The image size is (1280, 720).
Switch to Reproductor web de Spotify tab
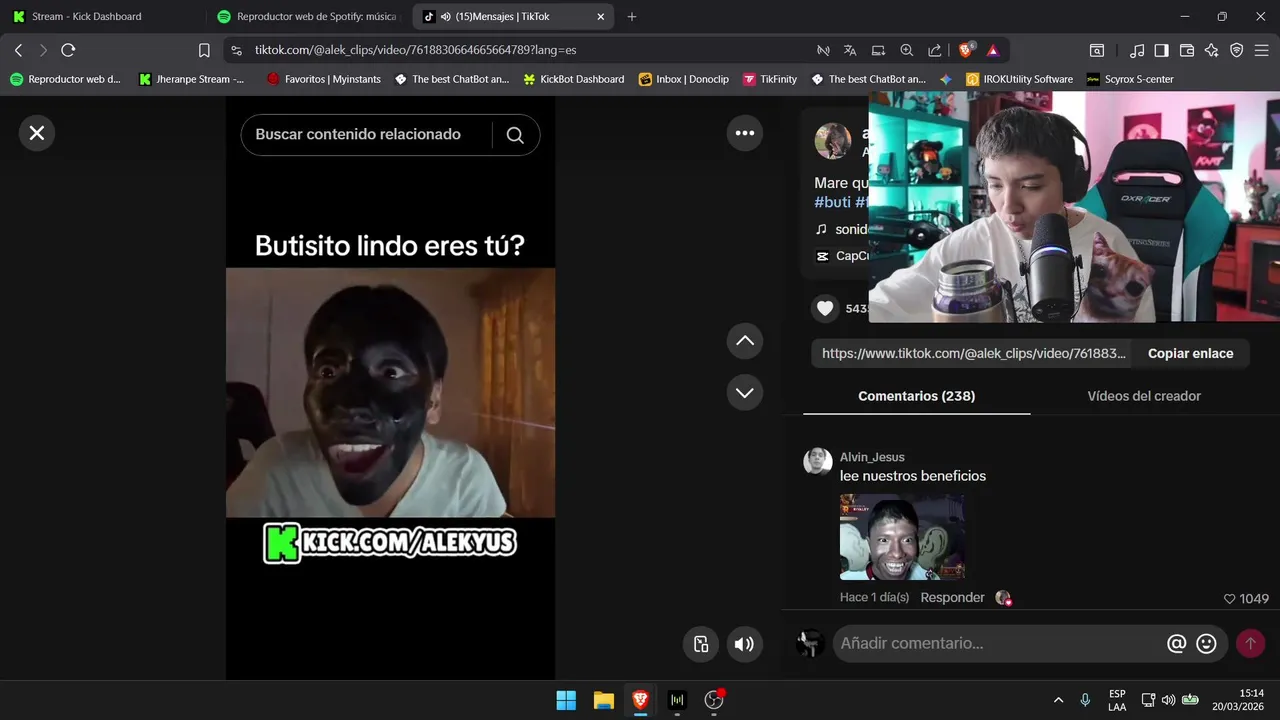308,17
